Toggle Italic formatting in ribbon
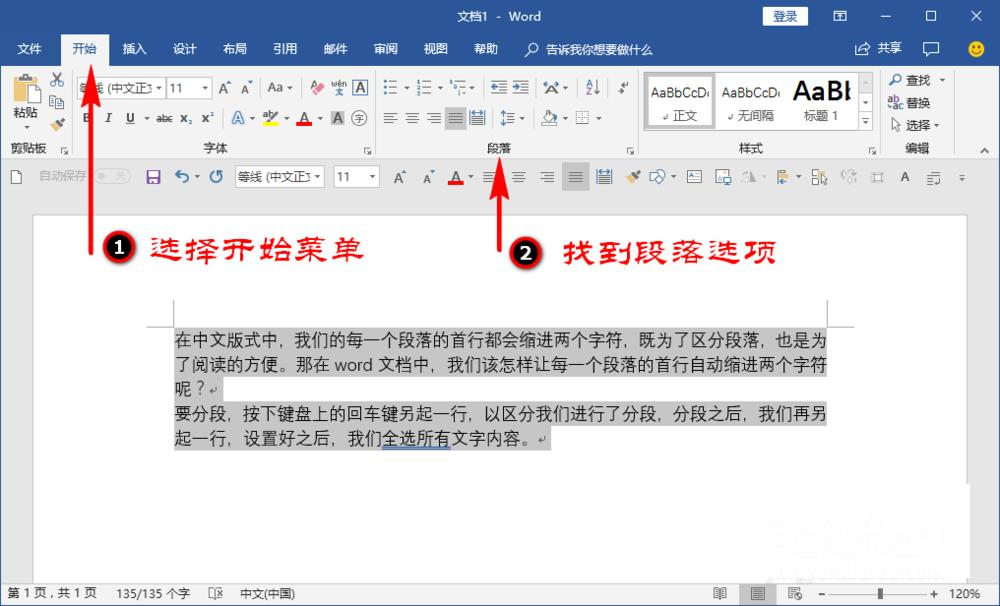The image size is (1000, 606). coord(108,118)
